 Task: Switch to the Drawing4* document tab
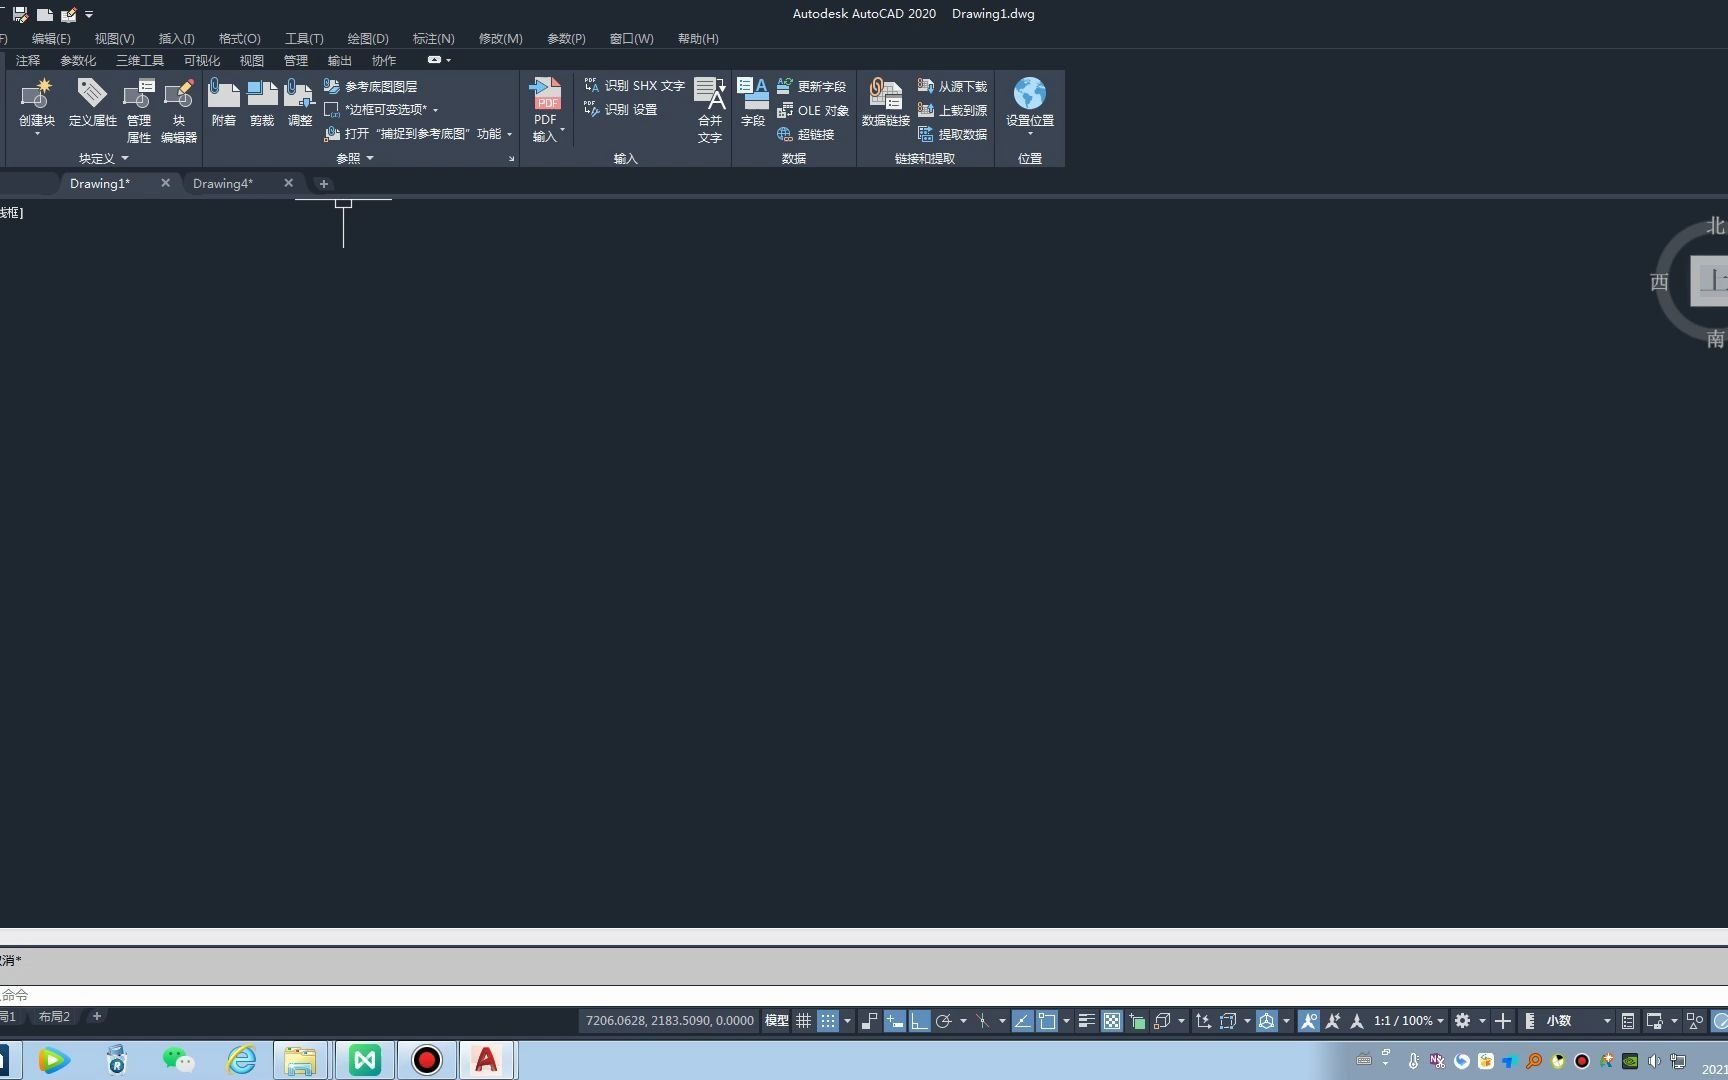pos(223,183)
